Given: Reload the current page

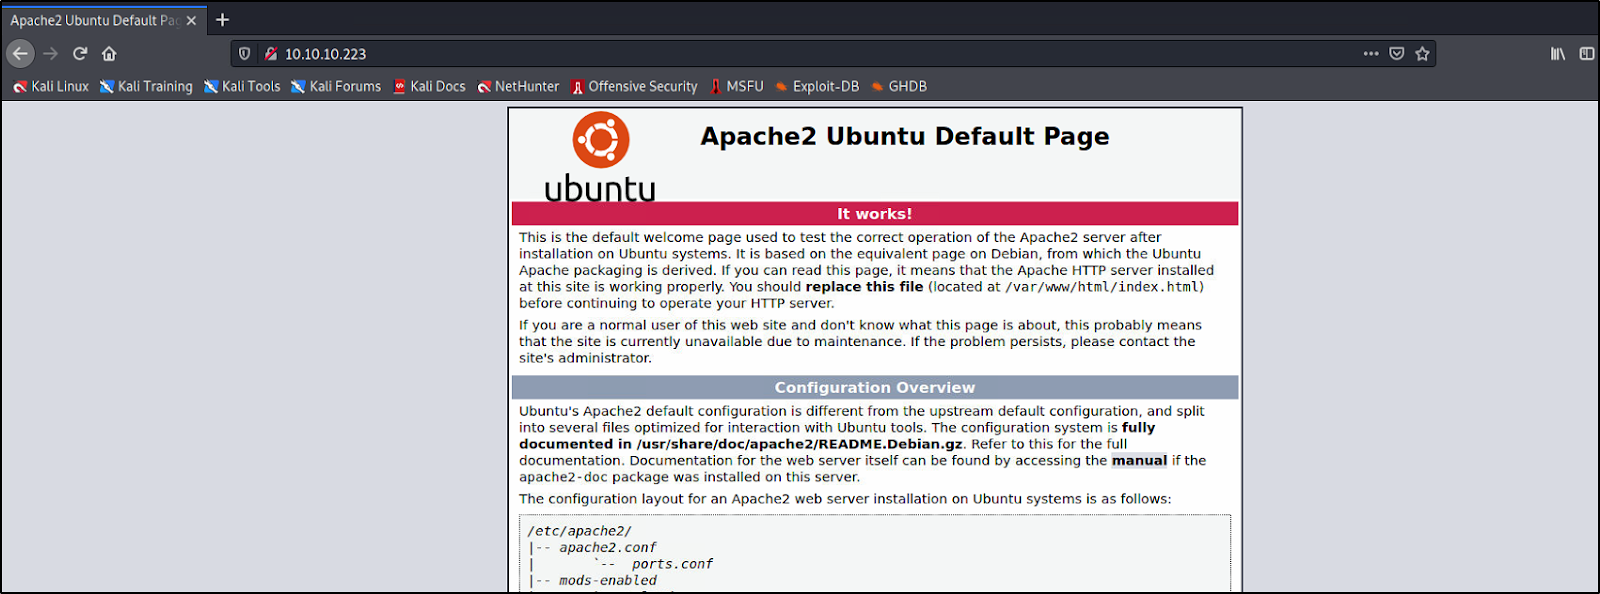Looking at the screenshot, I should 80,53.
